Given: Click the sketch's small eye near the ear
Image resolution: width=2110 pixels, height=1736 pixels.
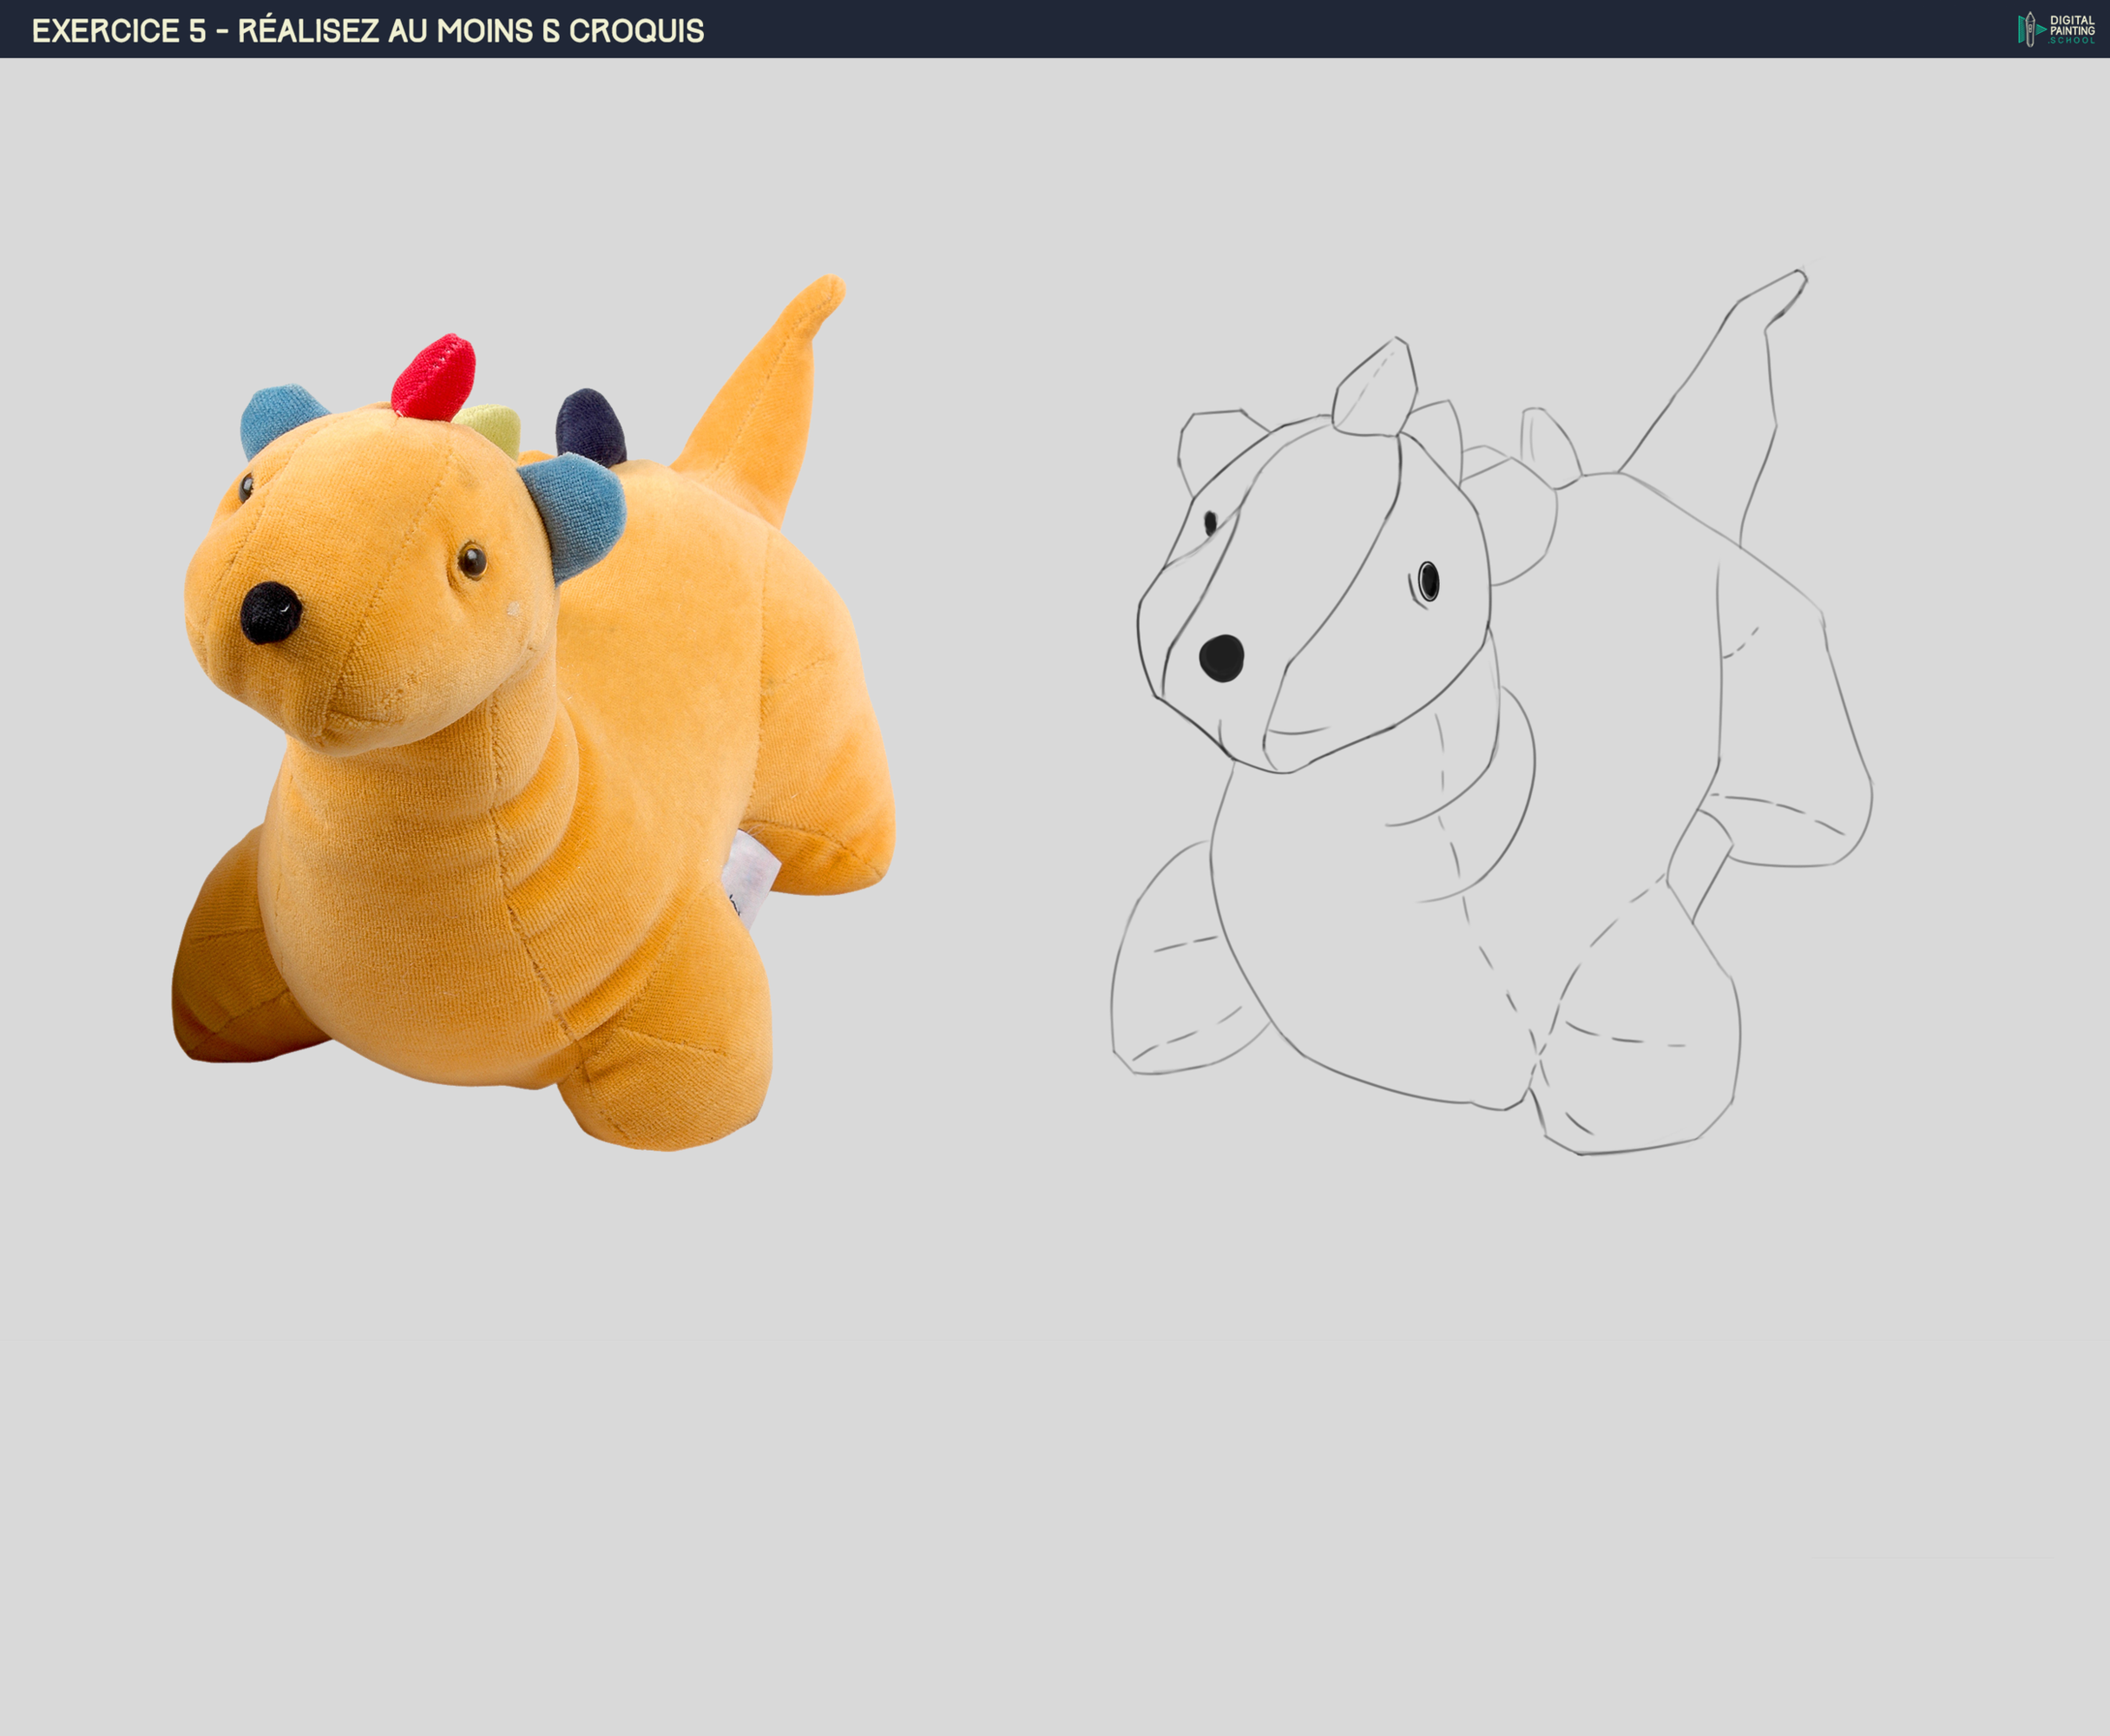Looking at the screenshot, I should 1210,522.
